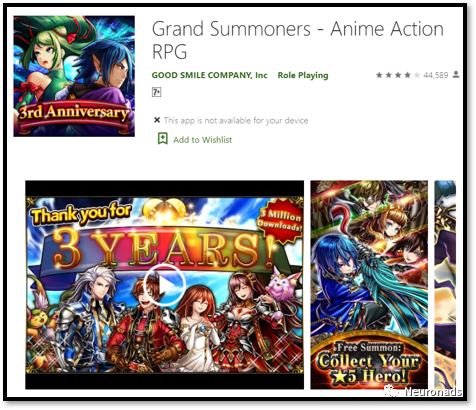Click the 'This app is not available' message
The height and width of the screenshot is (410, 476).
(236, 120)
